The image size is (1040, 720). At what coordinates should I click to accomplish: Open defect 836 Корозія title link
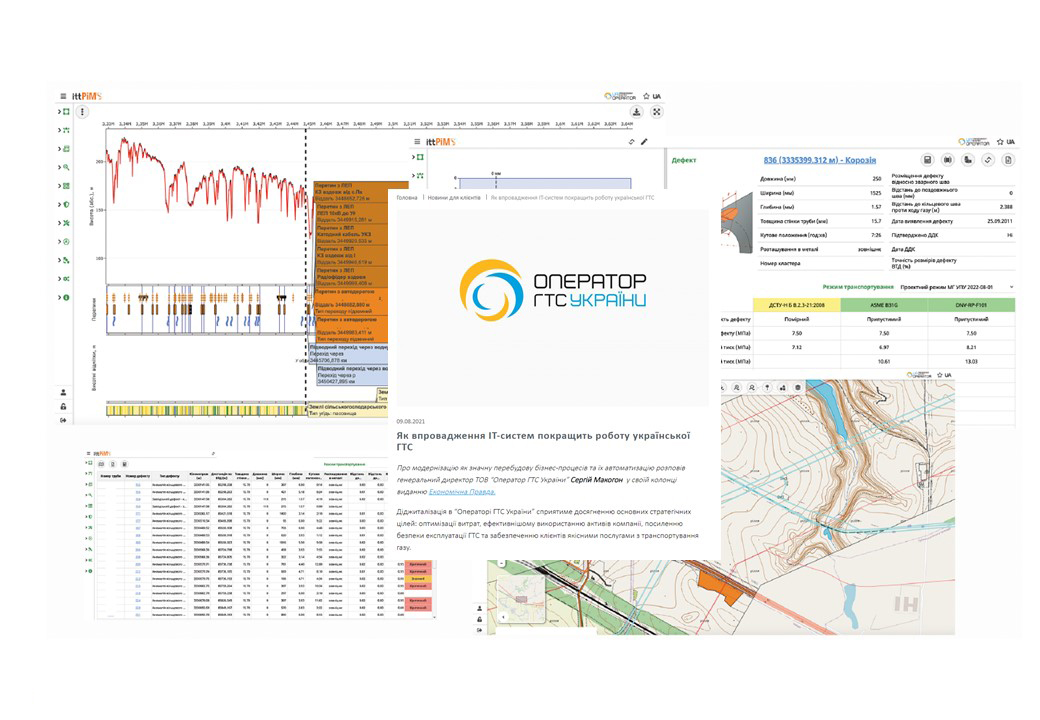click(x=819, y=160)
